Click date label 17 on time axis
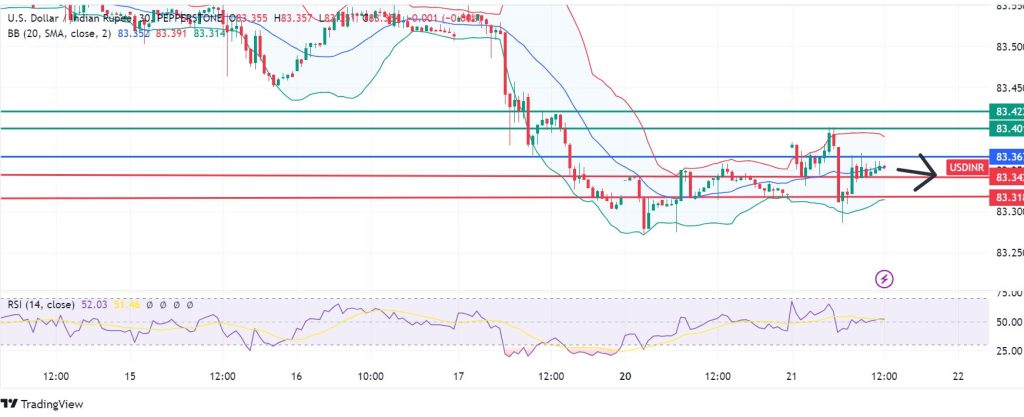Viewport: 1024px width, 417px height. 457,376
